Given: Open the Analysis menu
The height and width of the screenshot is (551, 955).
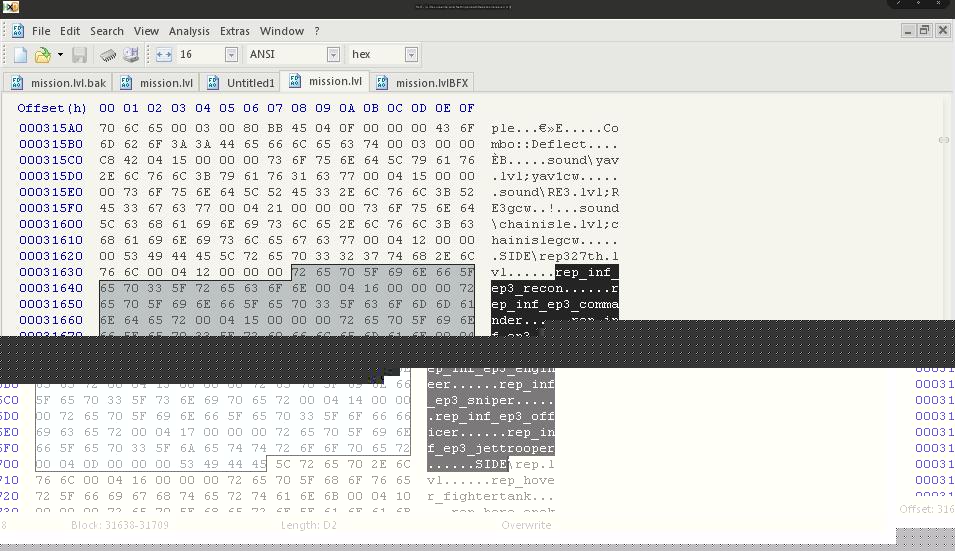Looking at the screenshot, I should pos(189,31).
